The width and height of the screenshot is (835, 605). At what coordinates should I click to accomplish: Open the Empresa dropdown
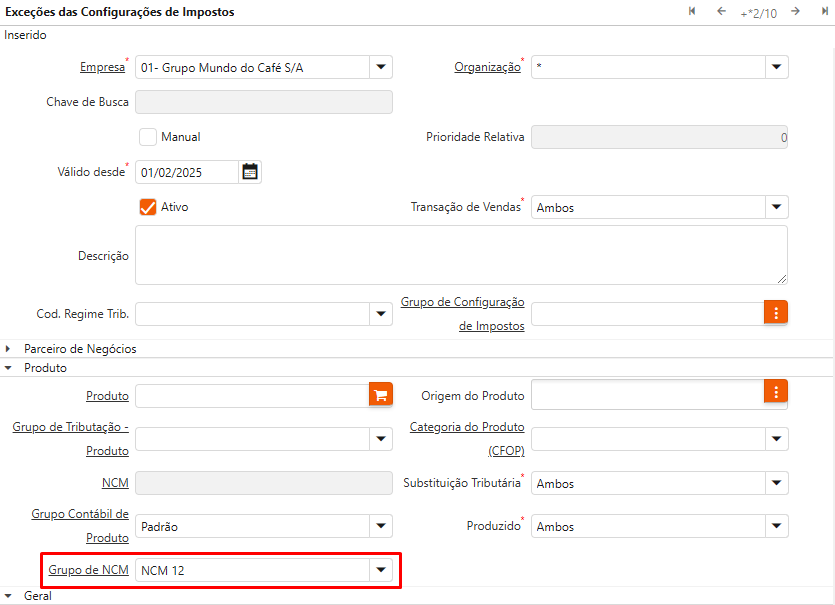pyautogui.click(x=380, y=67)
